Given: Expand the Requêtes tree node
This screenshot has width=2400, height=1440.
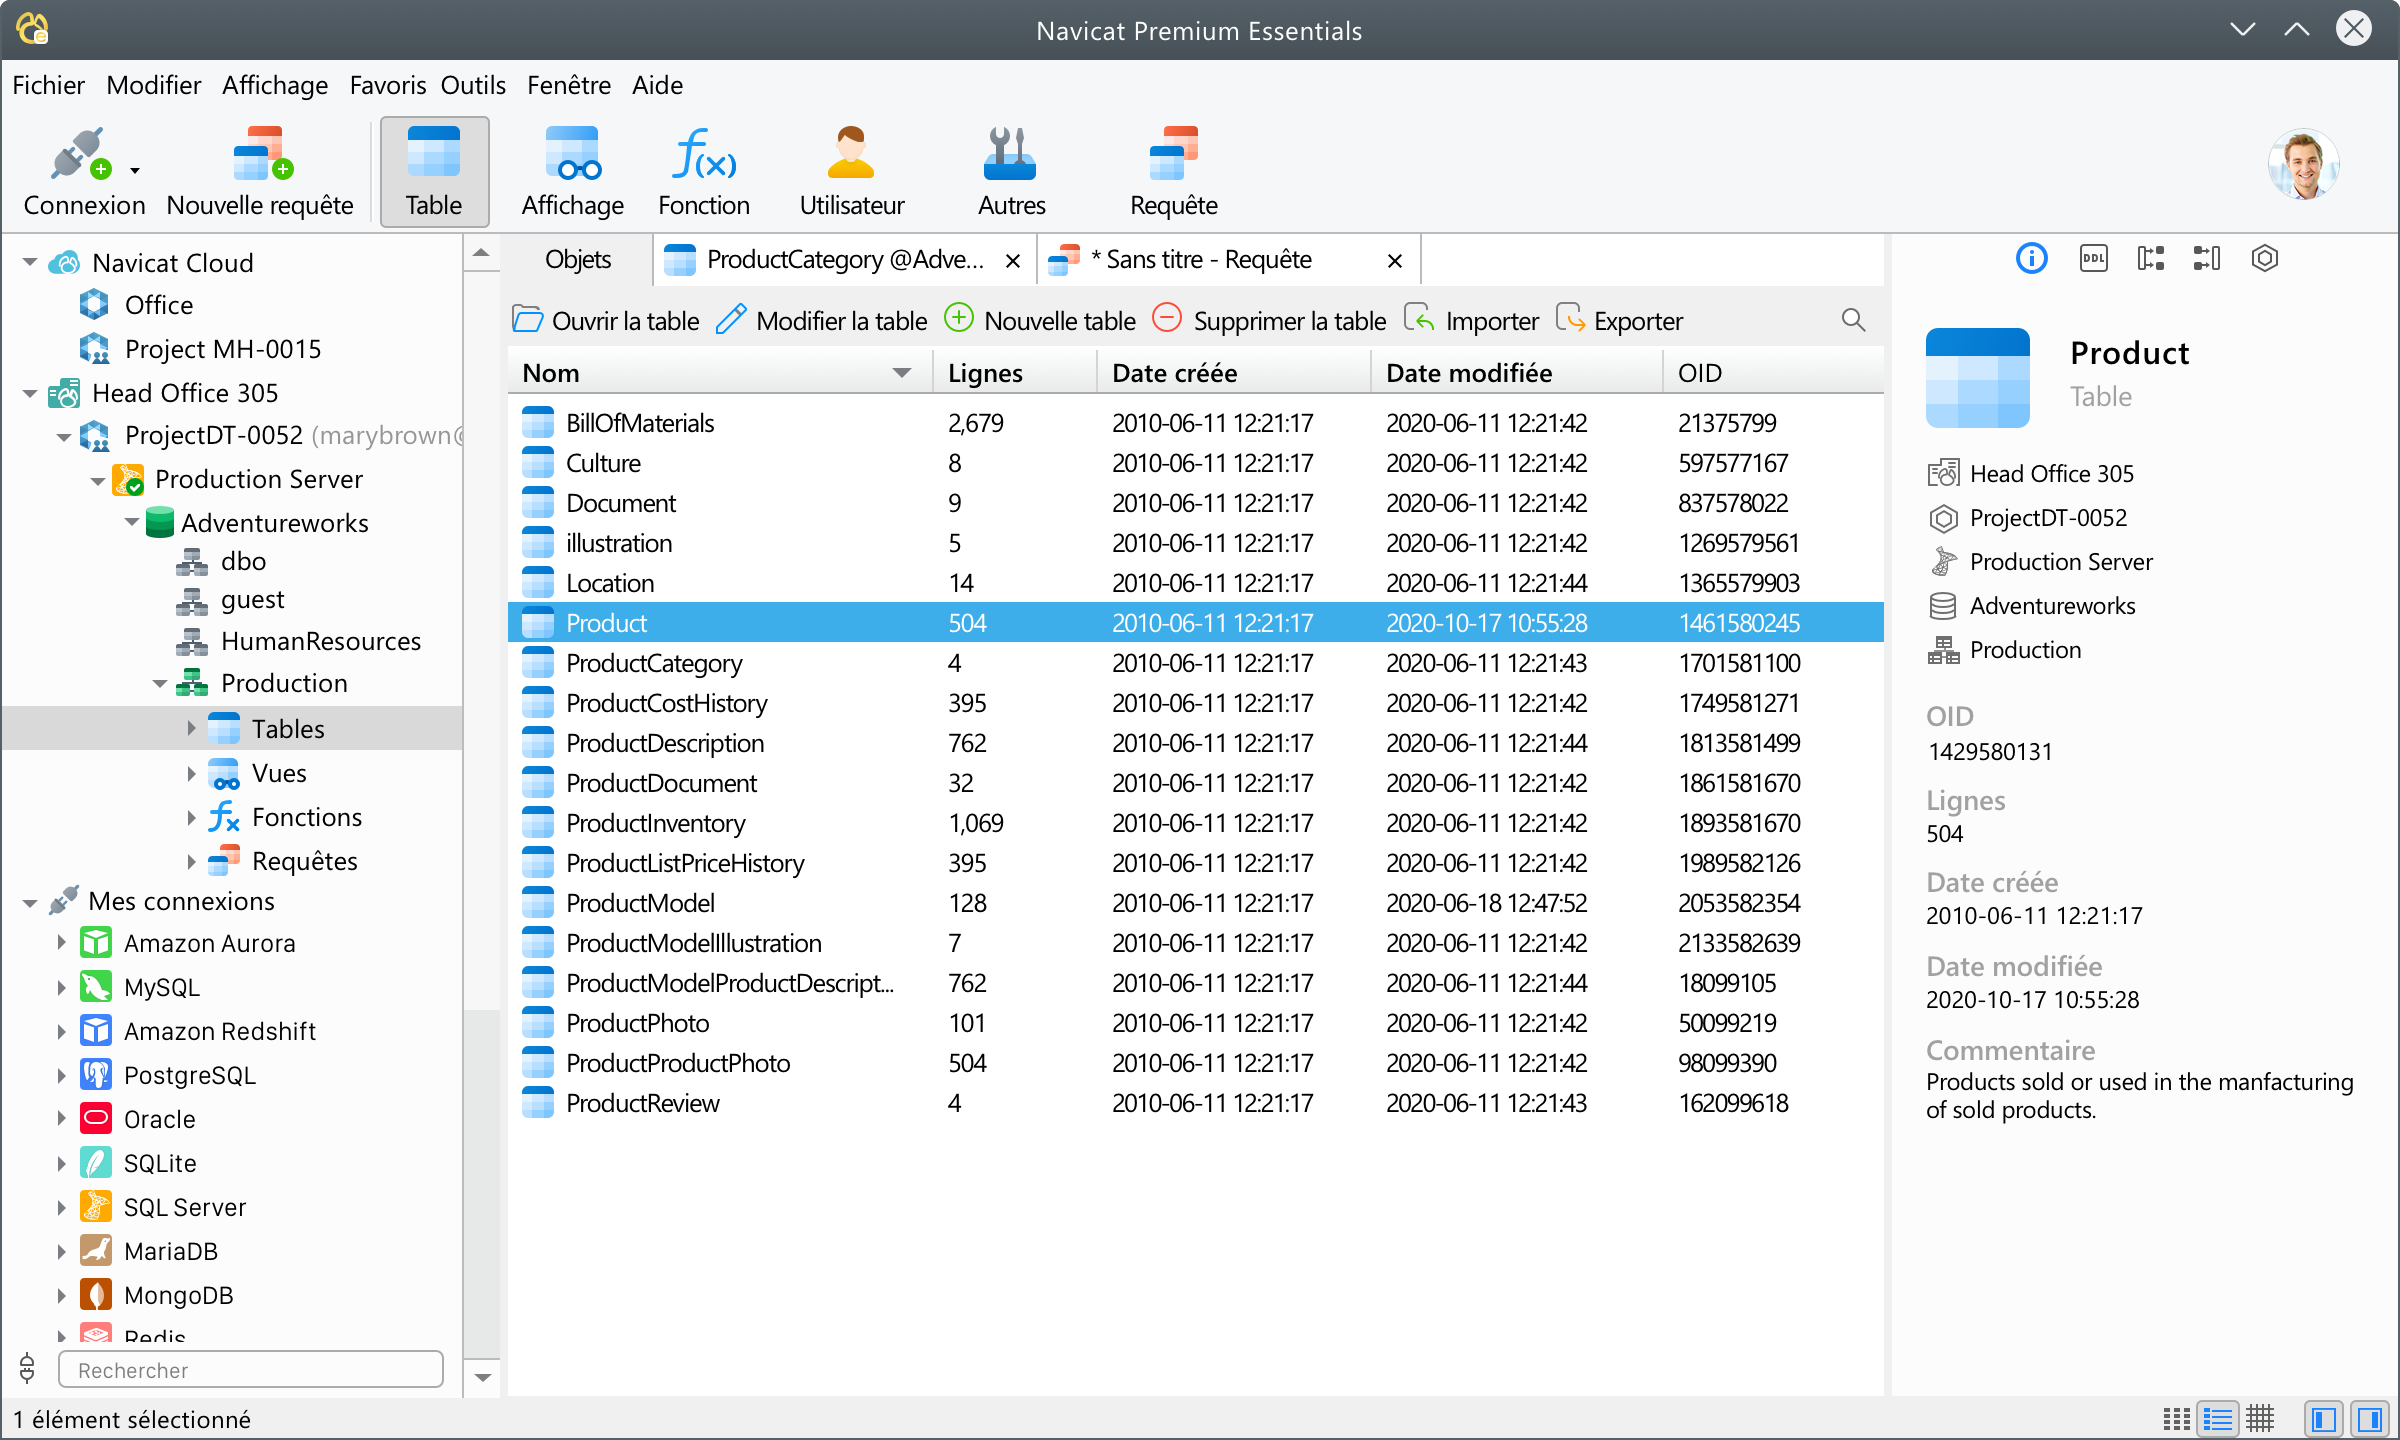Looking at the screenshot, I should click(191, 861).
